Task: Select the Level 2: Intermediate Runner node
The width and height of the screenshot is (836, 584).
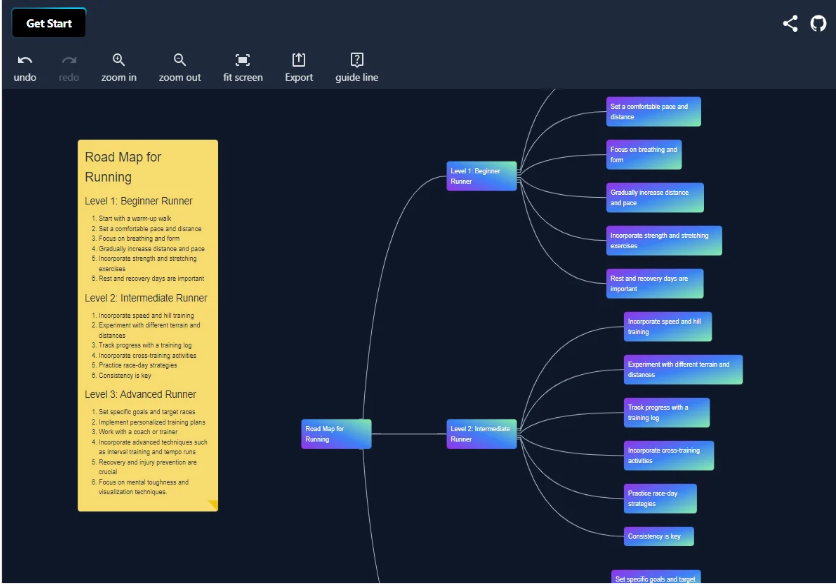Action: click(x=481, y=434)
